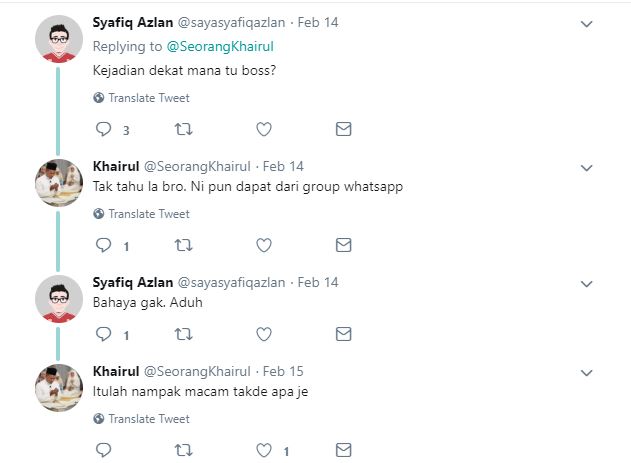Reply to the 'Kejadian dekat mana tu boss?' tweet

(103, 129)
